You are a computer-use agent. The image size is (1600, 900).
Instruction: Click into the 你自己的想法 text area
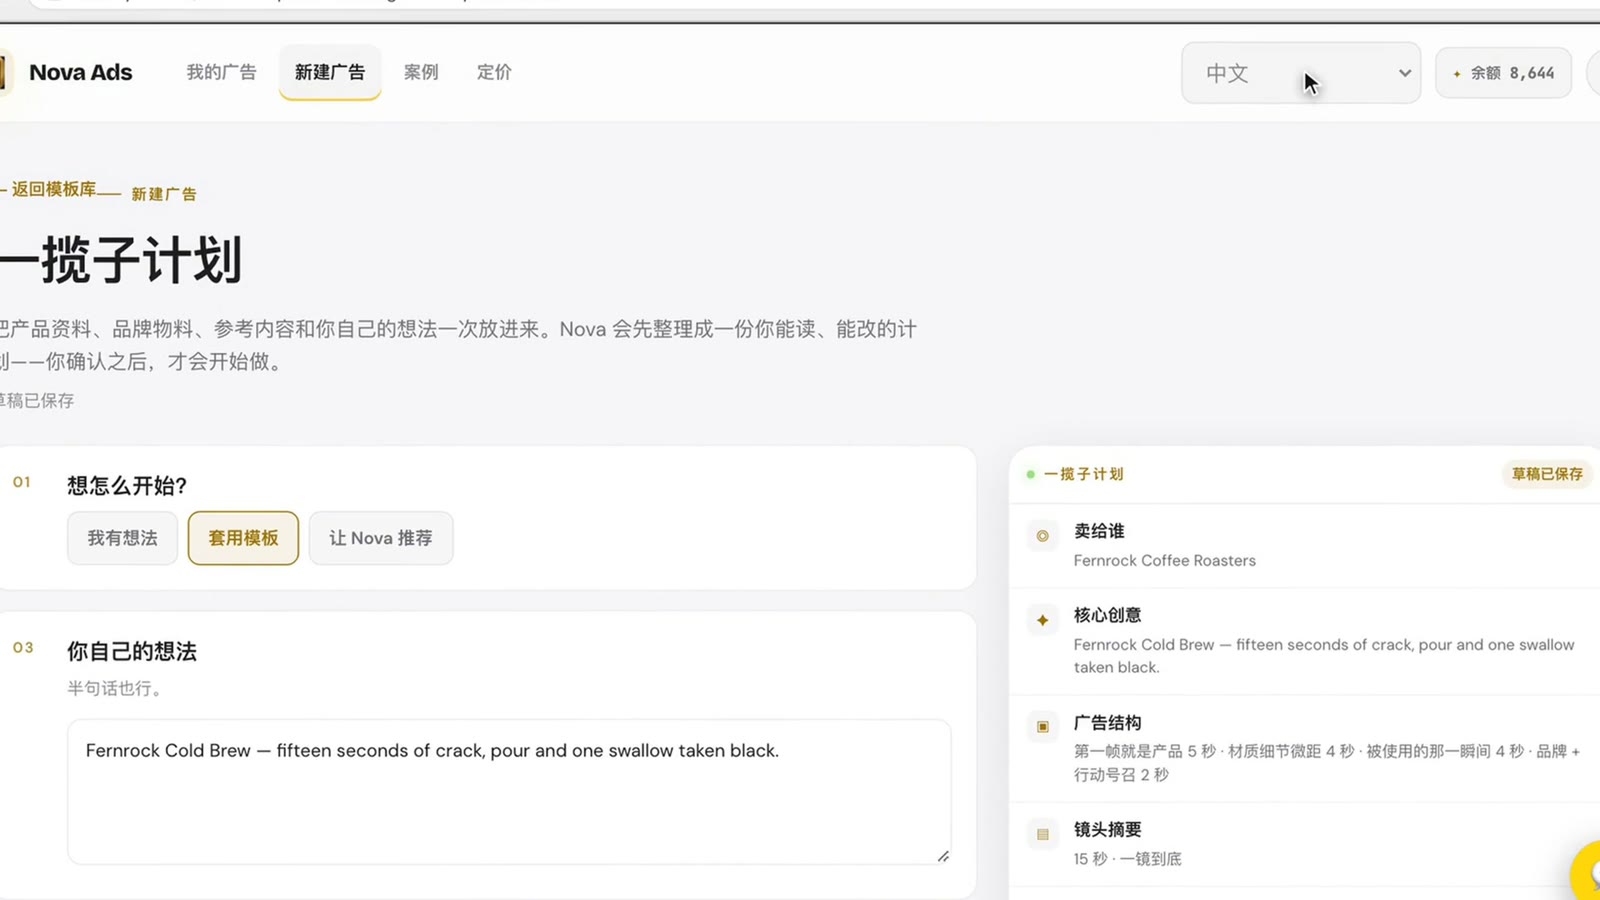tap(509, 791)
